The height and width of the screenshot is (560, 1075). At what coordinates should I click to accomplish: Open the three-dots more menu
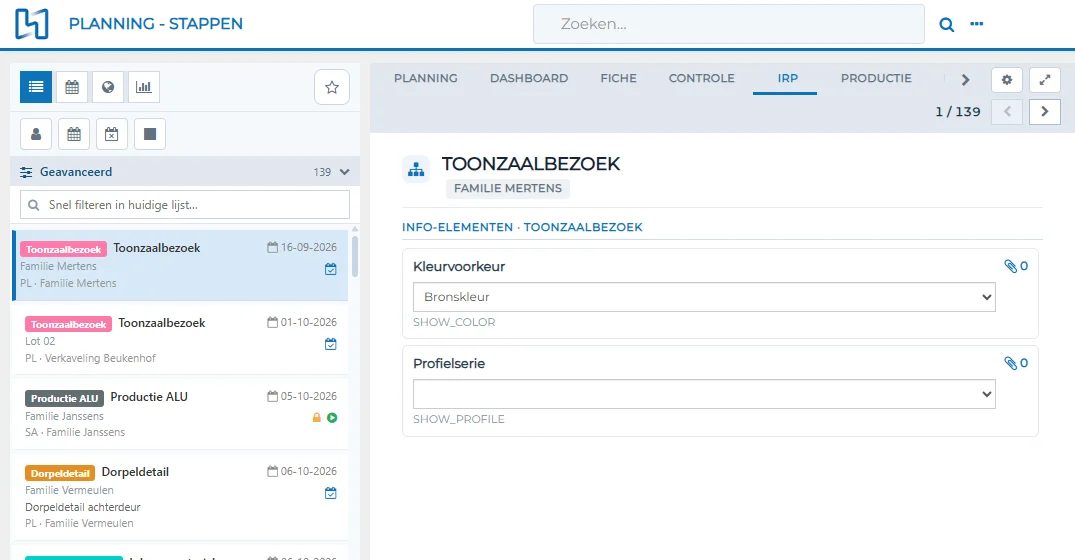pyautogui.click(x=976, y=24)
